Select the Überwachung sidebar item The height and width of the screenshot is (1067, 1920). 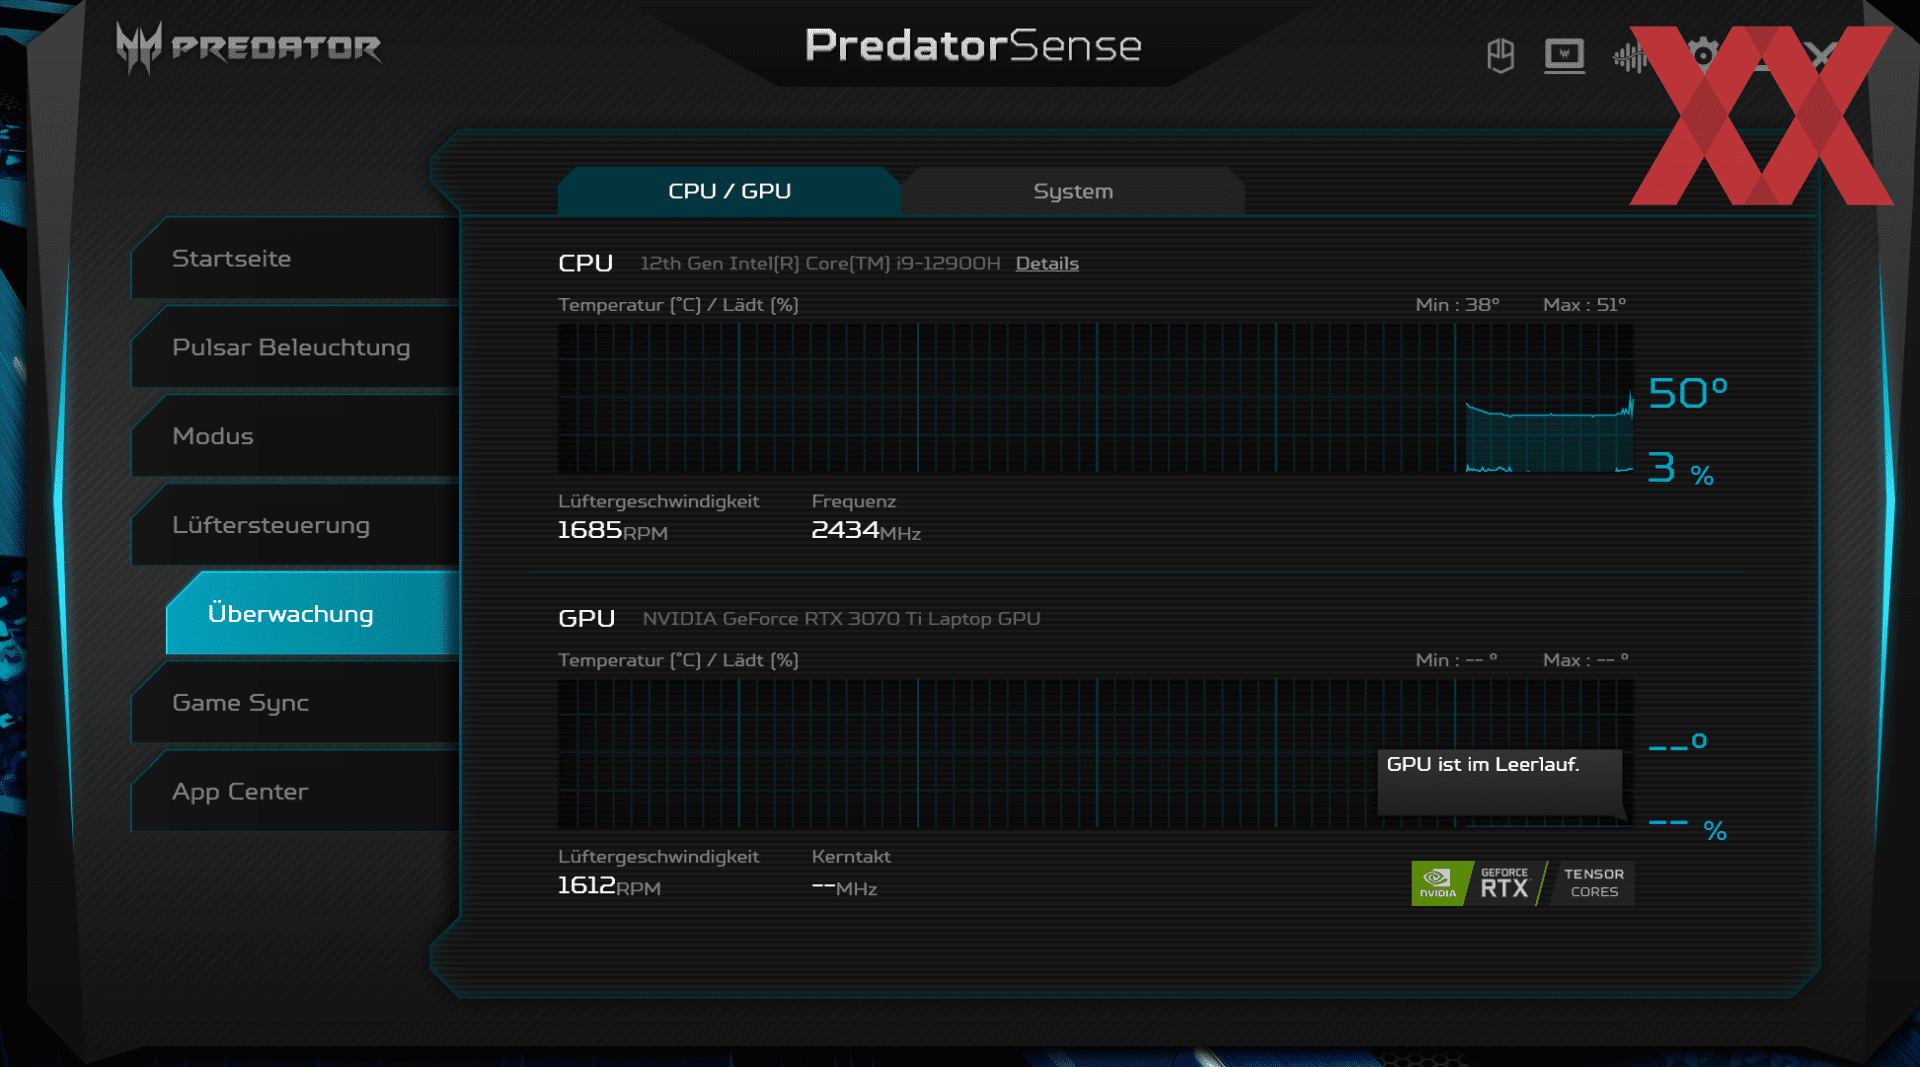(x=312, y=613)
